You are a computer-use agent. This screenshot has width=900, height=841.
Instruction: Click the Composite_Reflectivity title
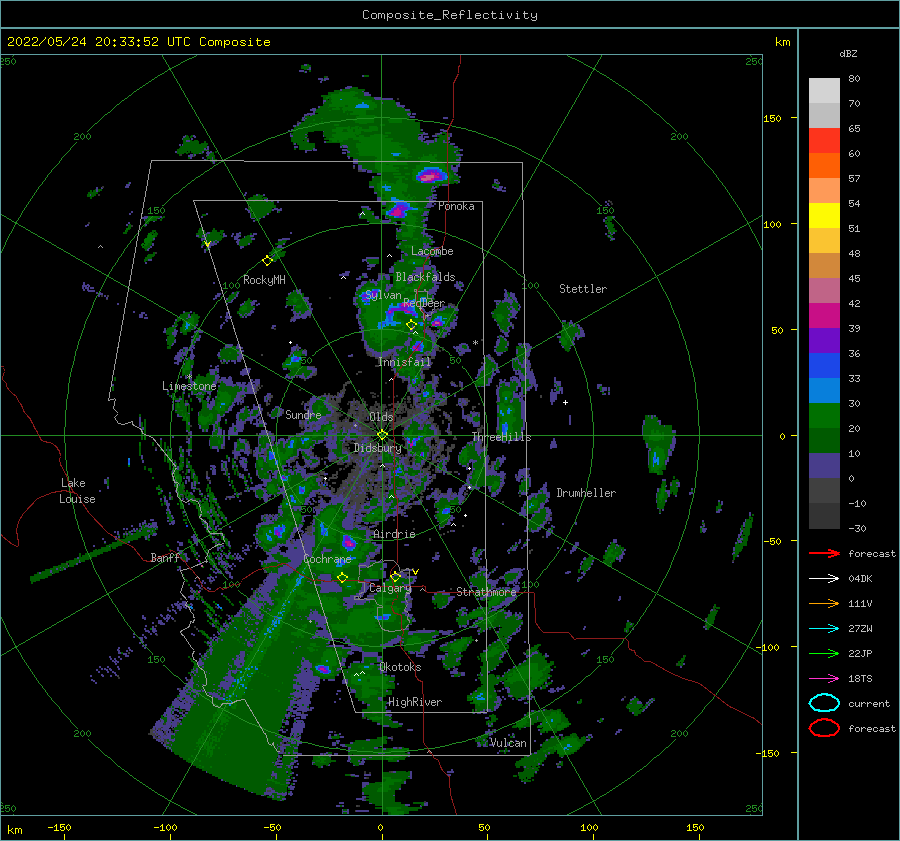click(450, 15)
